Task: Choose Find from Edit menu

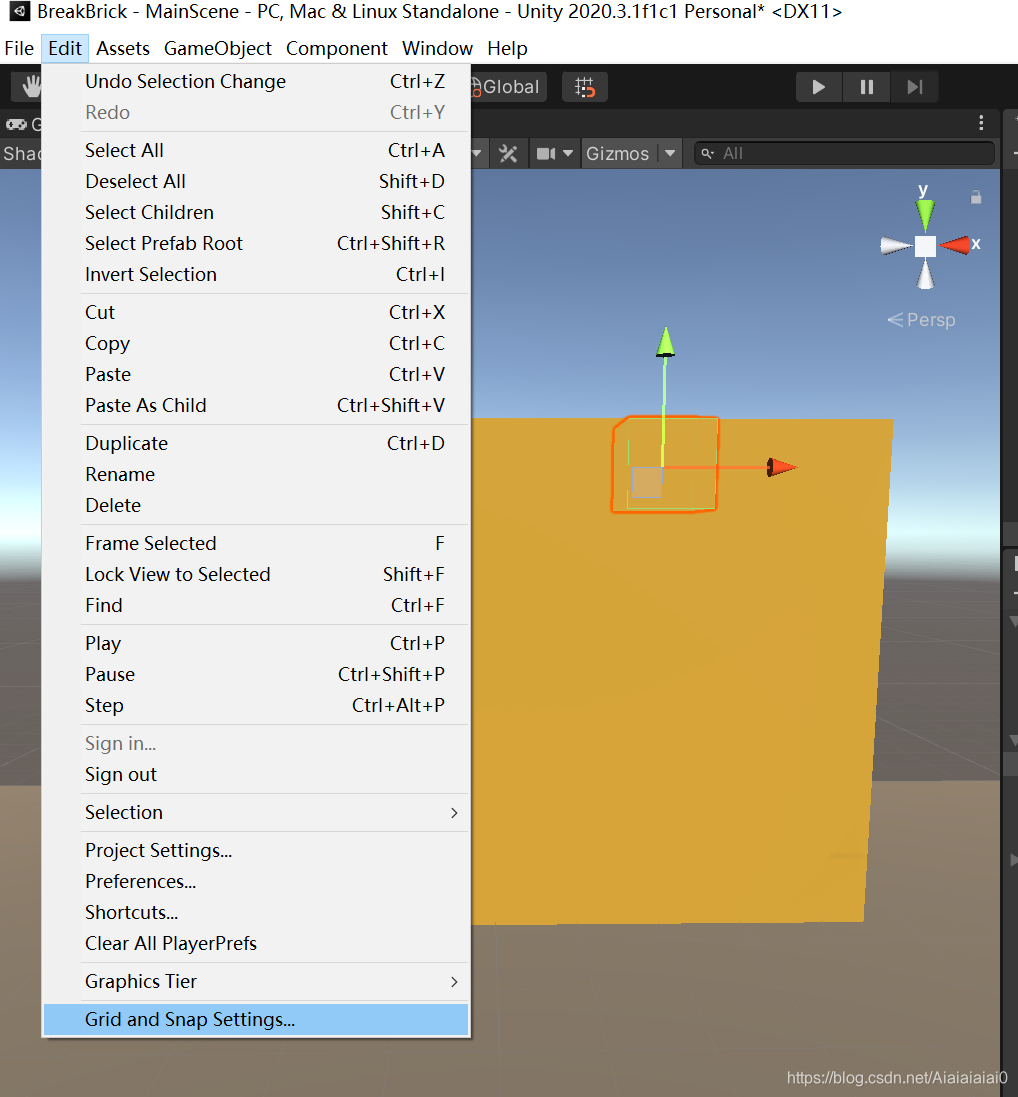Action: (256, 605)
